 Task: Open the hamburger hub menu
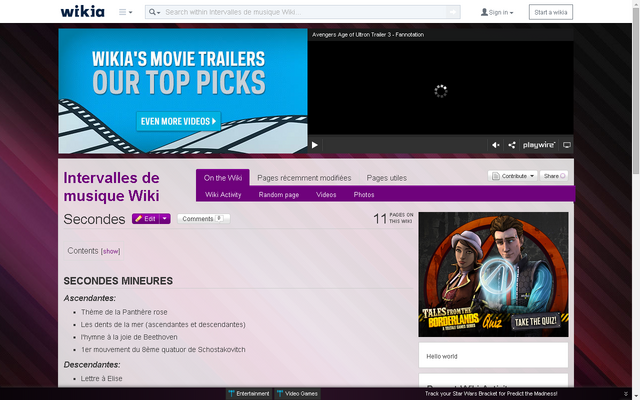pos(125,12)
